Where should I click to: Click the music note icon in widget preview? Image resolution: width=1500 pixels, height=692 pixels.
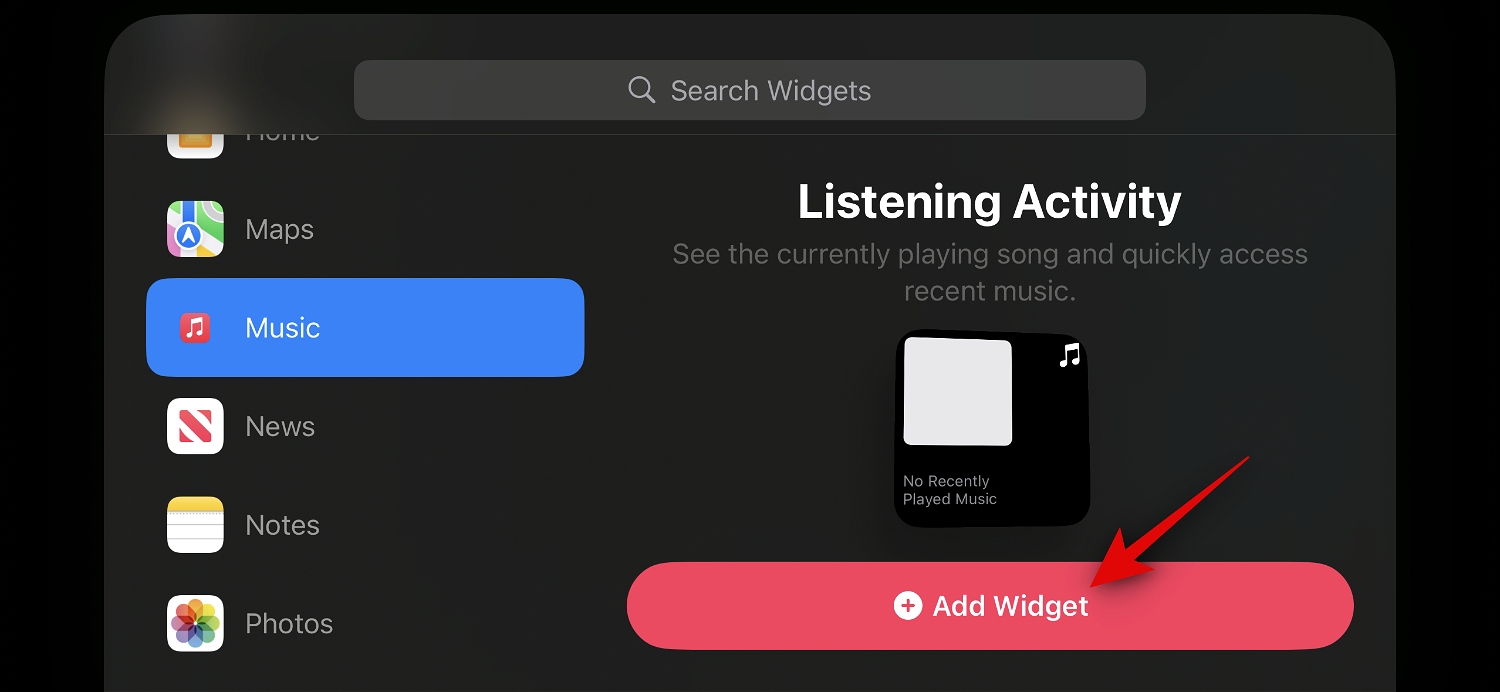coord(1070,355)
